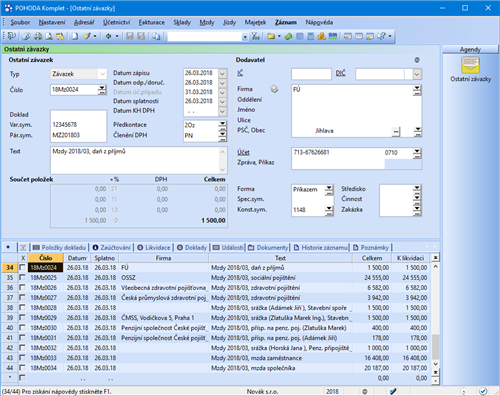Open the toolbar search field dropdown arrow

tap(245, 37)
